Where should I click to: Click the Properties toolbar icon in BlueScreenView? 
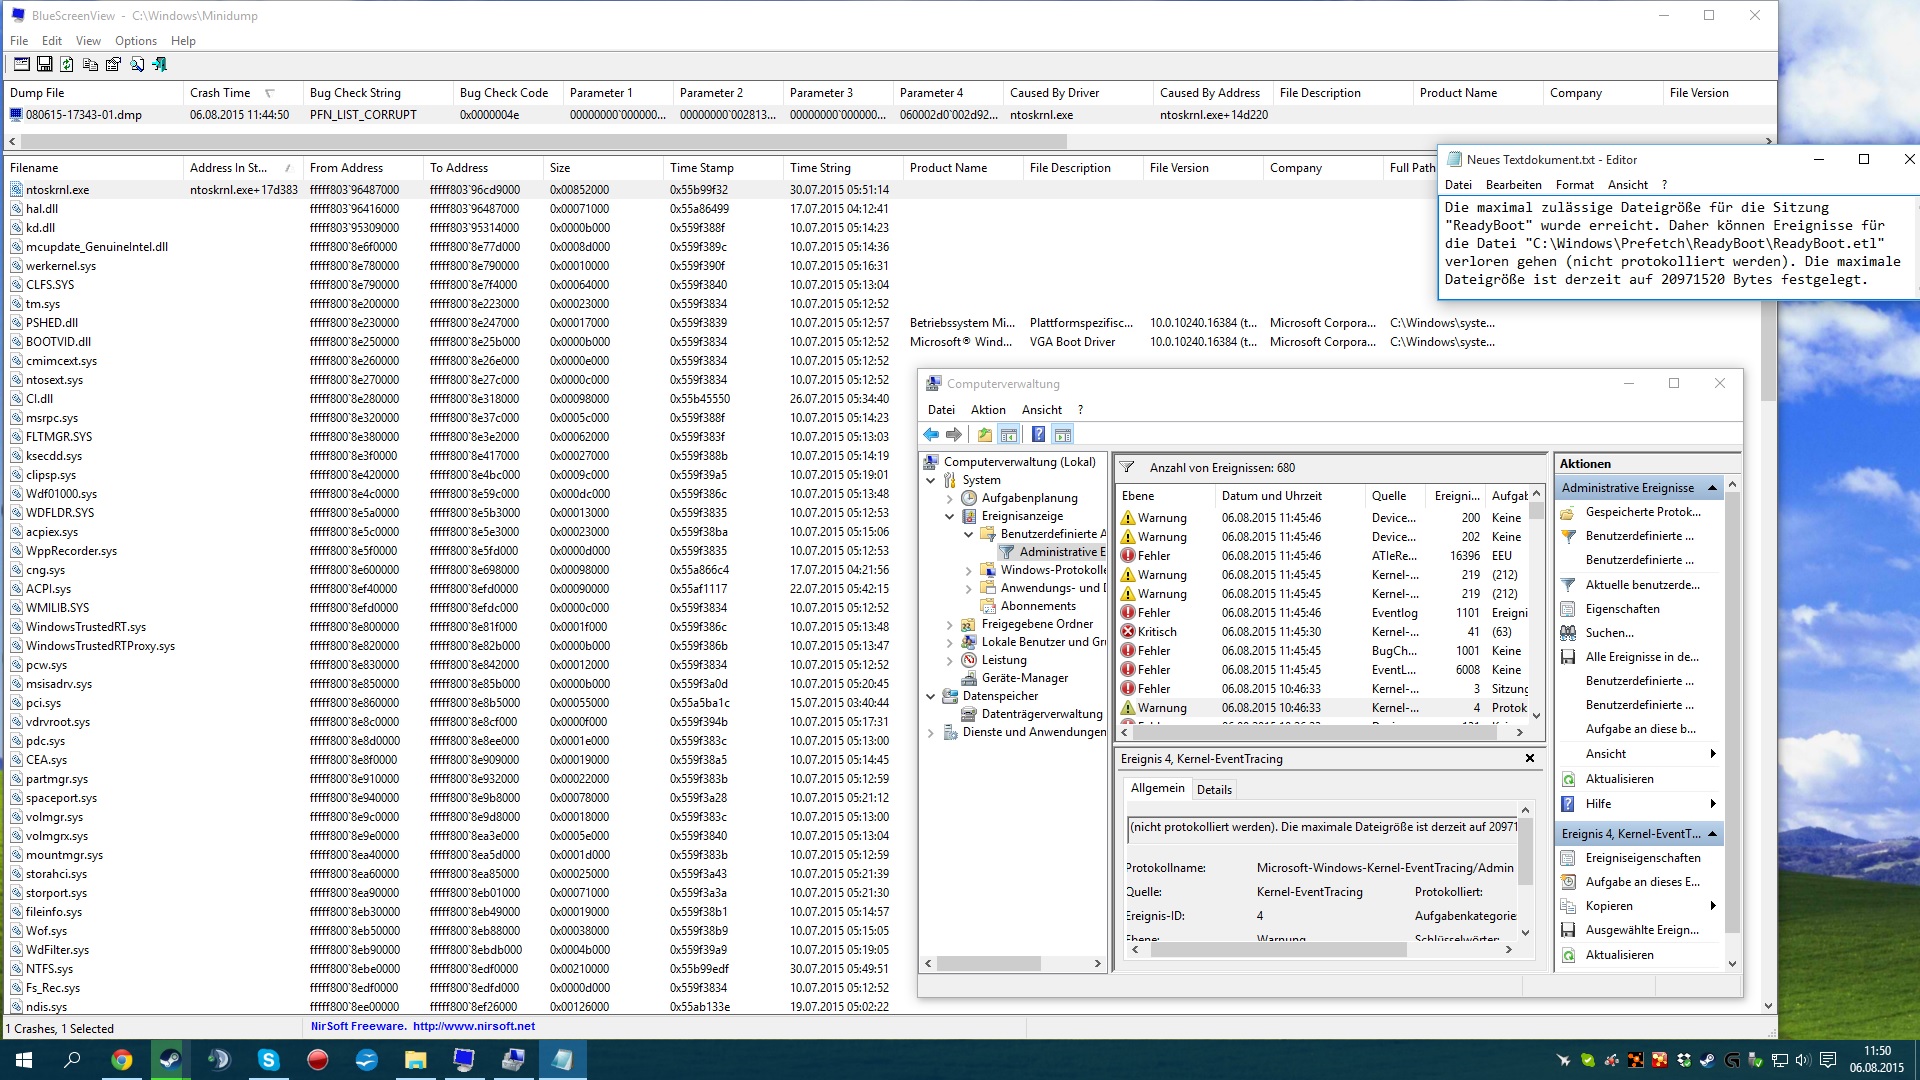(113, 64)
